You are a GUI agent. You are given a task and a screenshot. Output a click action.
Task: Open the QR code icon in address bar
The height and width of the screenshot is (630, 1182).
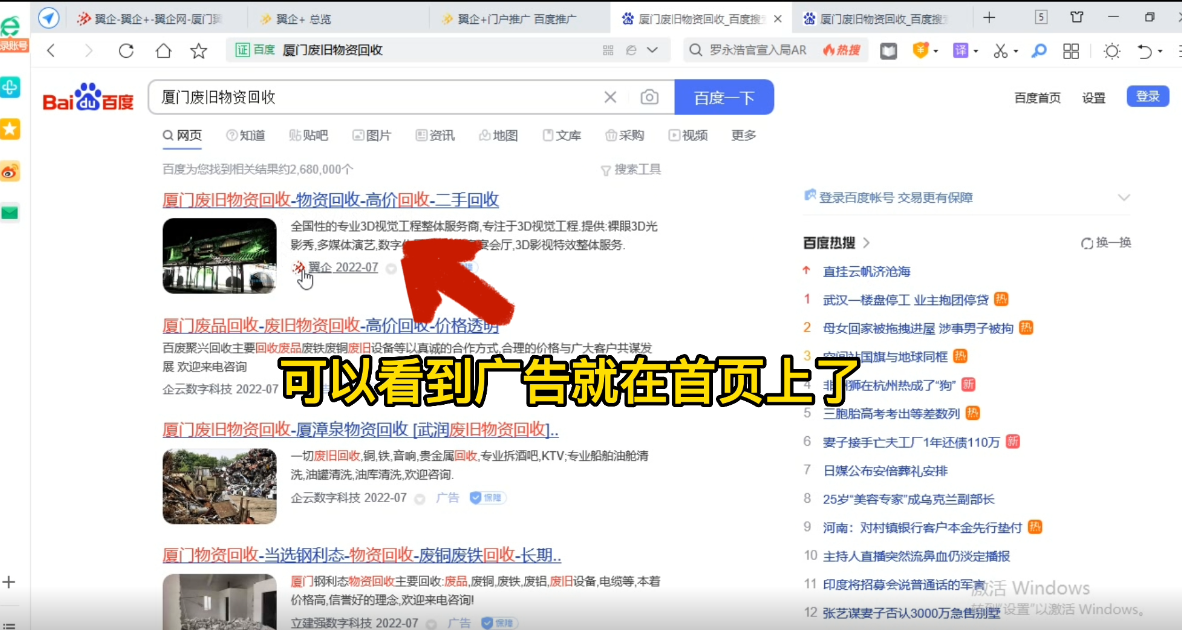[608, 50]
